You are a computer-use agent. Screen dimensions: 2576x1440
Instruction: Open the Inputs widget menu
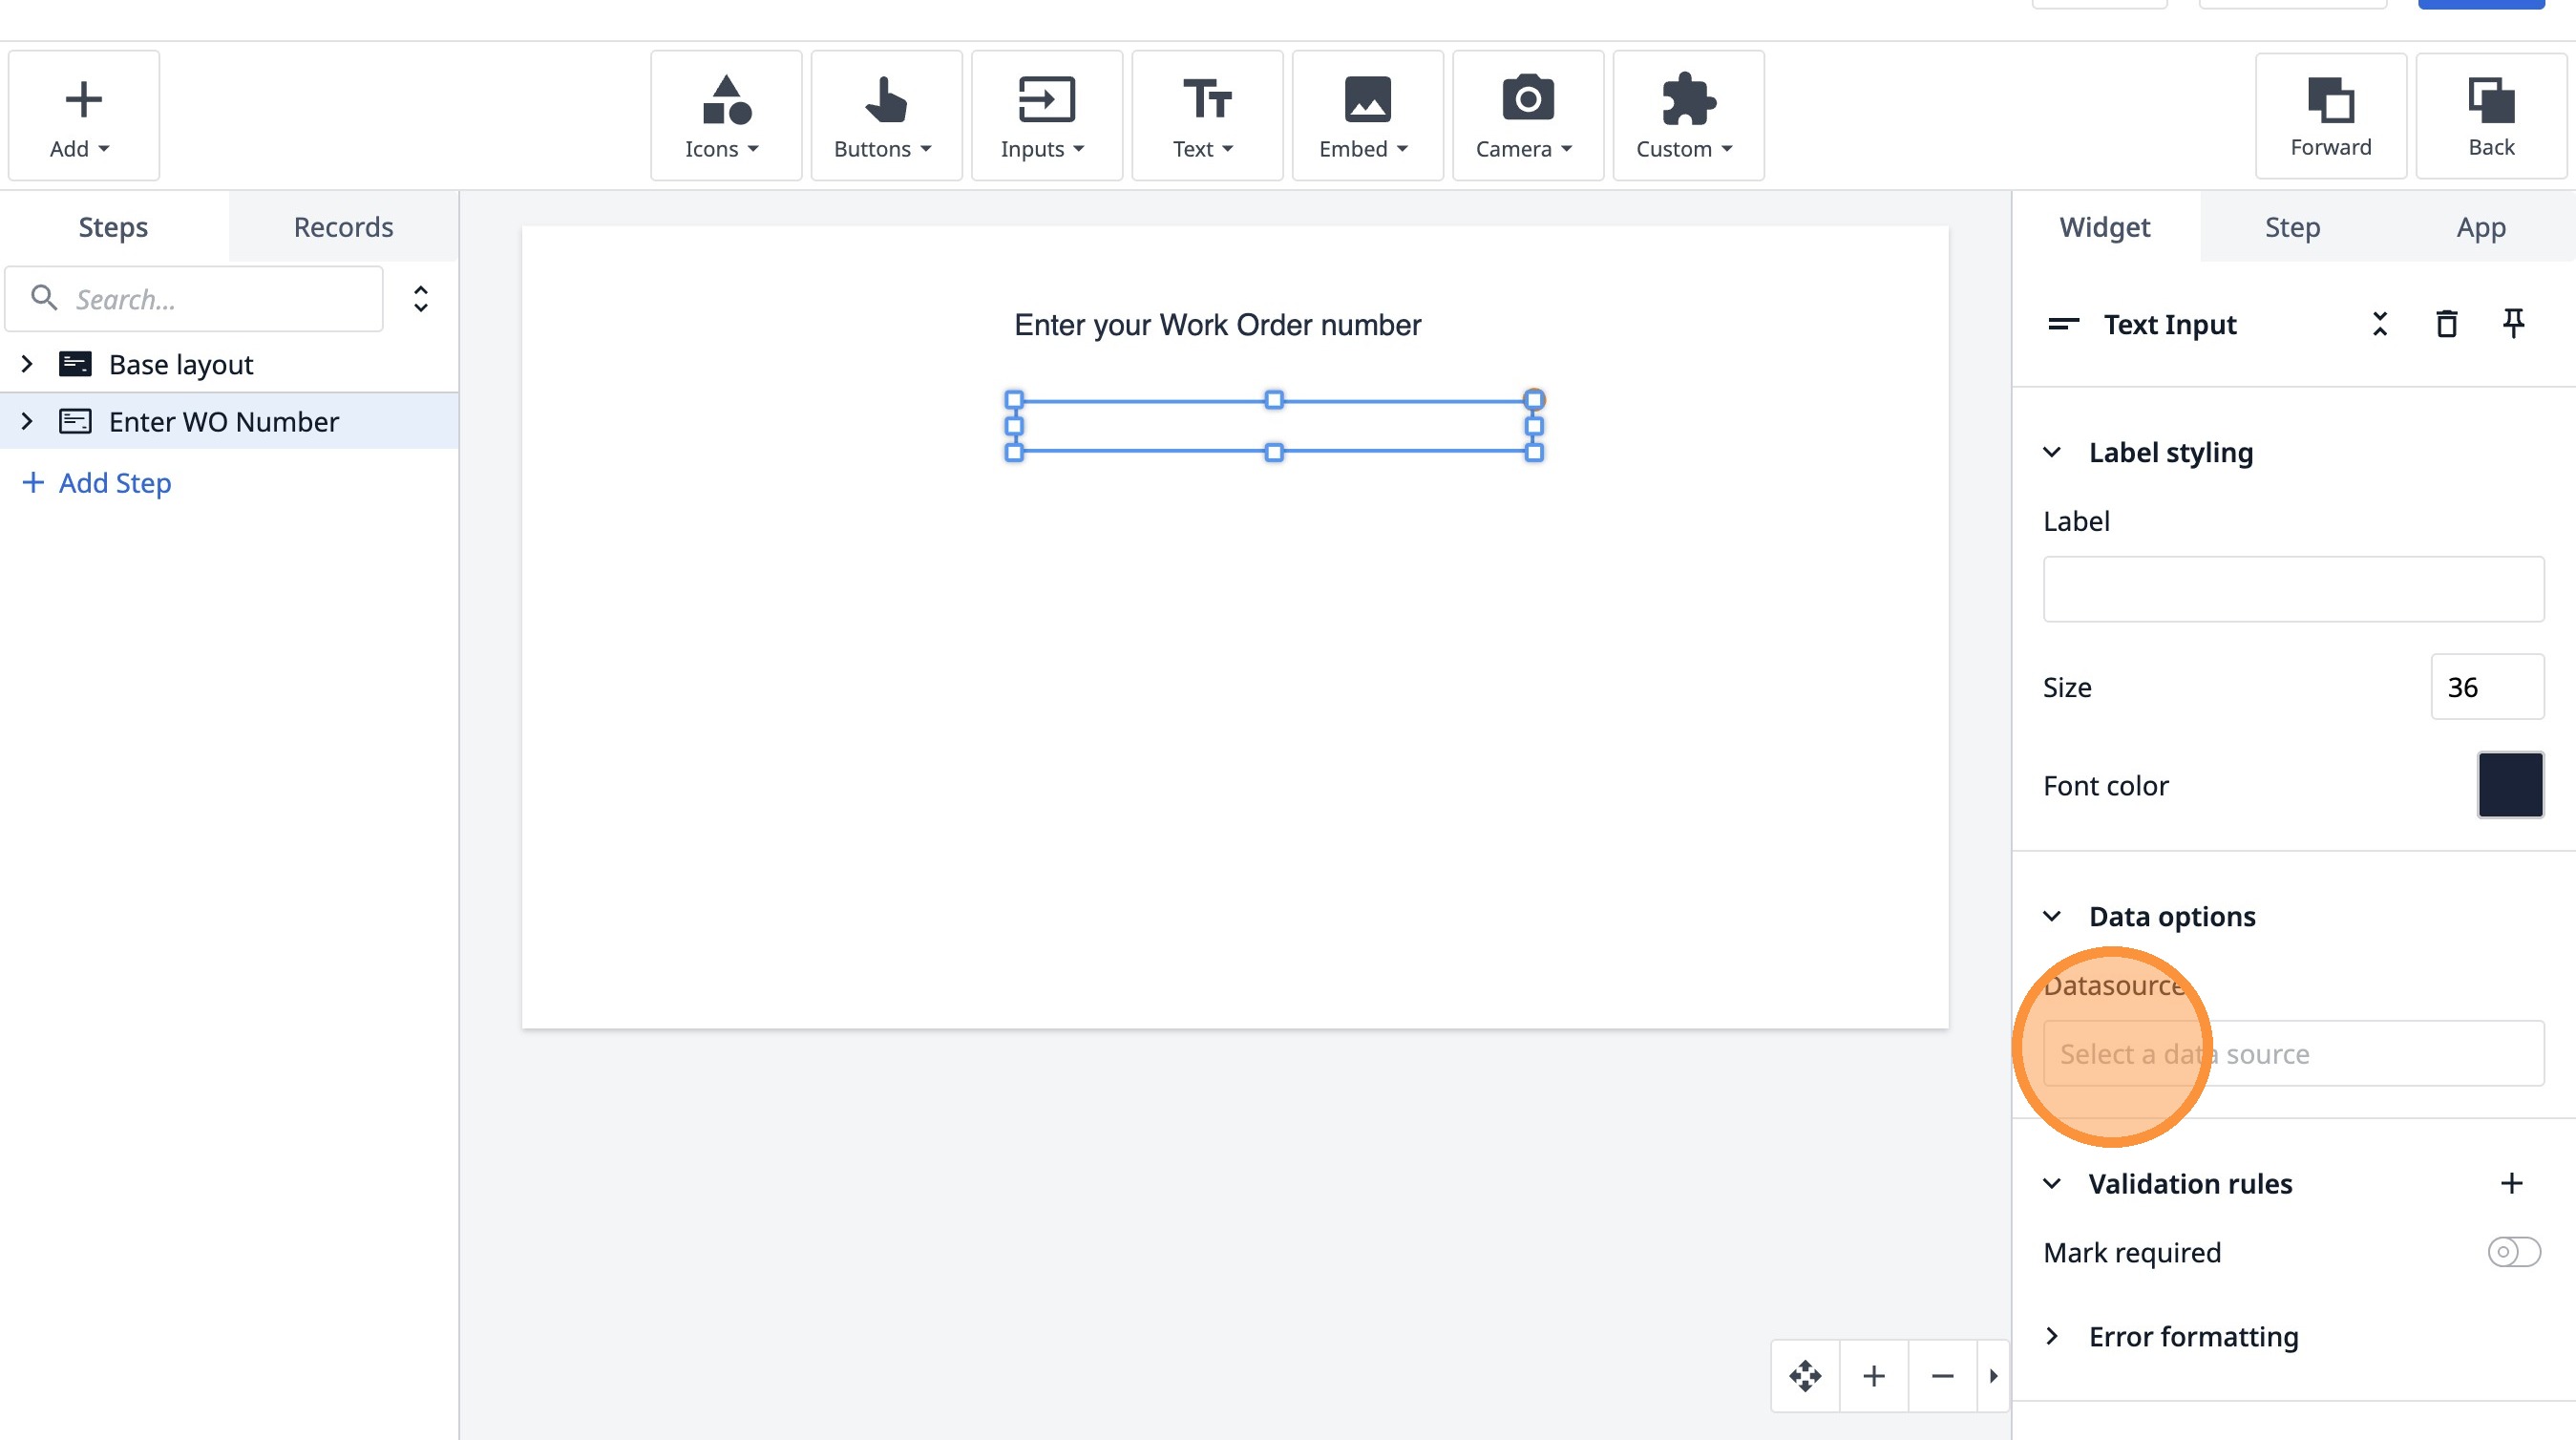(x=1045, y=116)
